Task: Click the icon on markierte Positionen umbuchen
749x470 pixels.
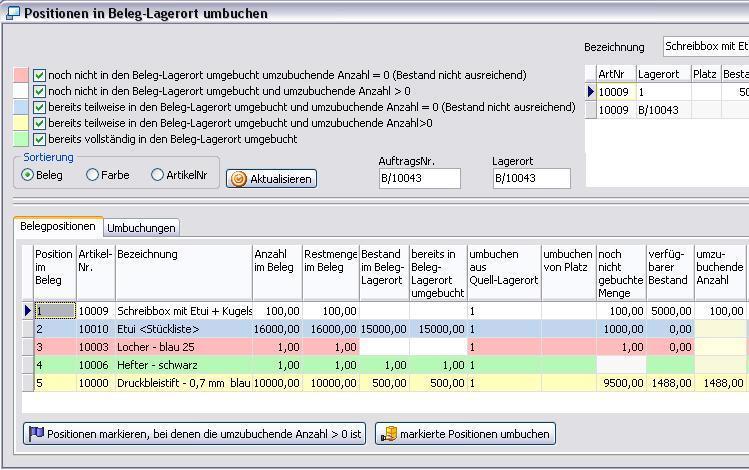Action: pyautogui.click(x=387, y=434)
